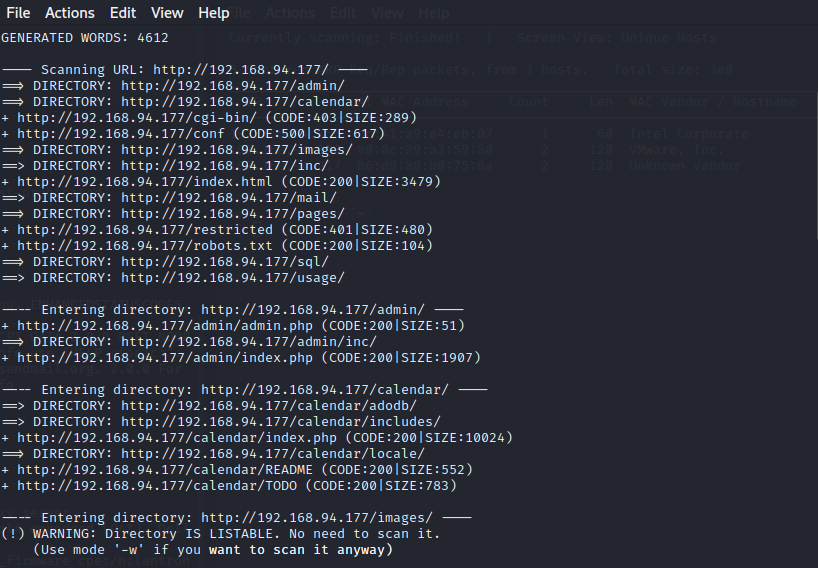
Task: Click the calendar/adodb/ directory URL
Action: 269,406
